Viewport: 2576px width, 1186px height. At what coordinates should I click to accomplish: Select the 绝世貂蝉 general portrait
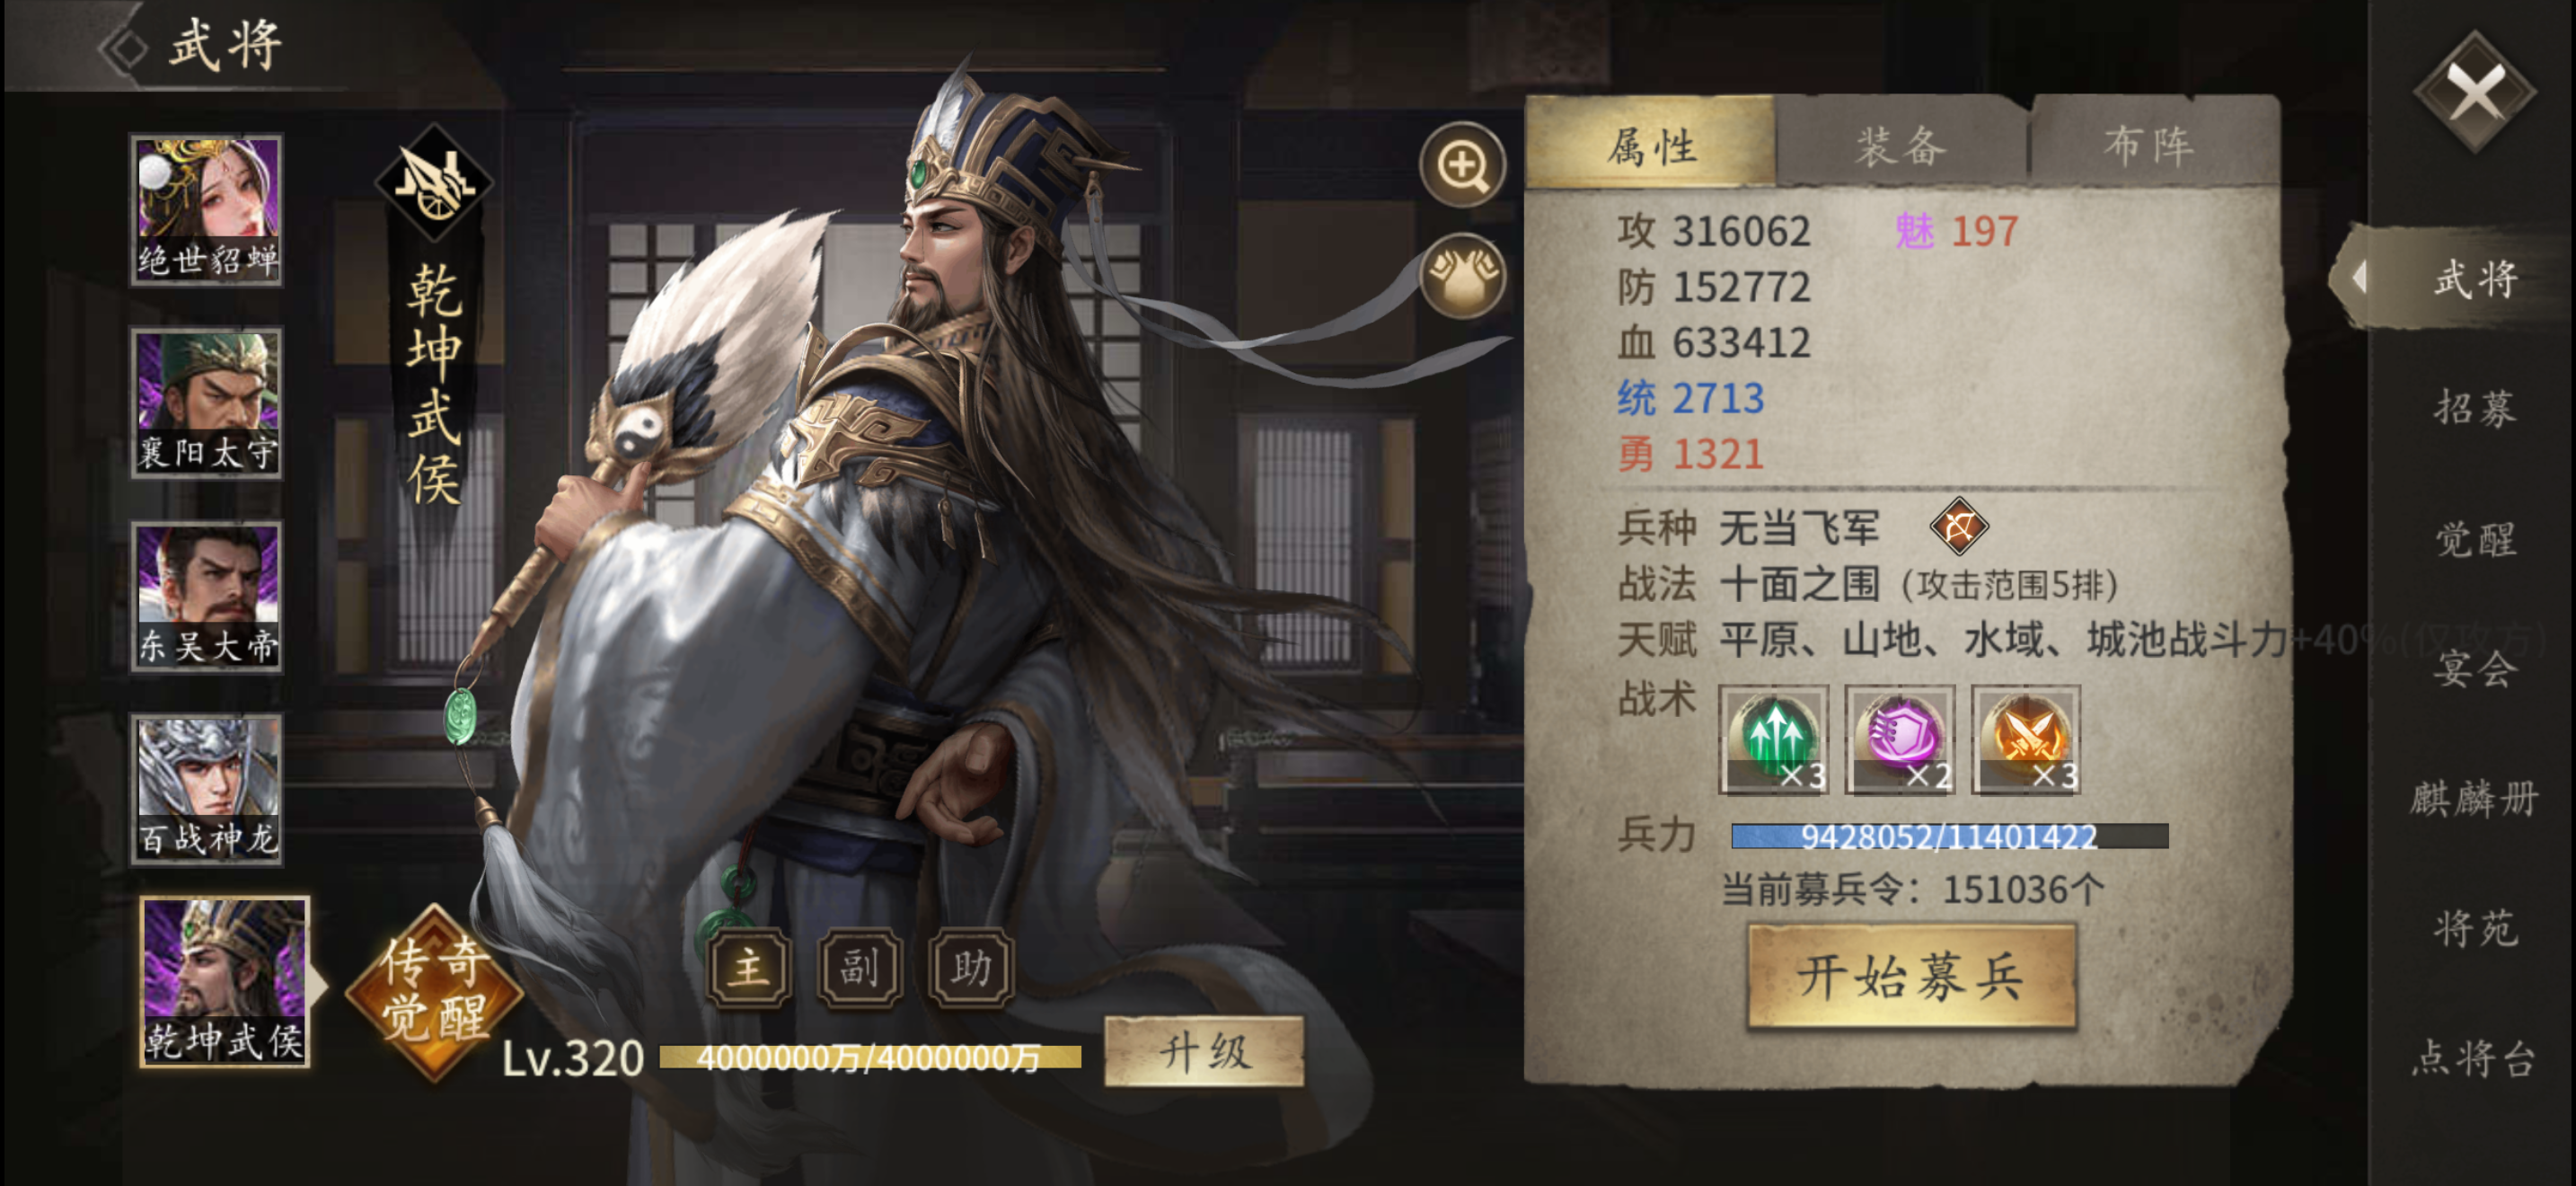coord(207,210)
